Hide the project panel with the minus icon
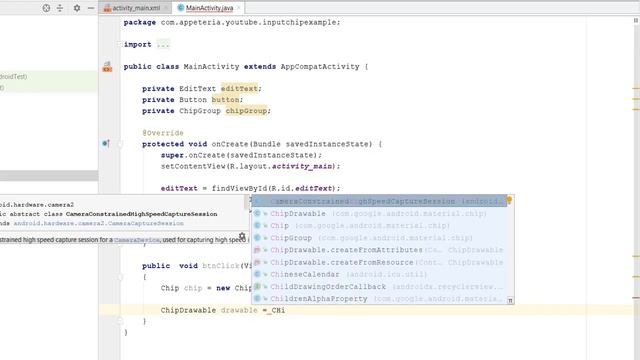 (x=91, y=8)
